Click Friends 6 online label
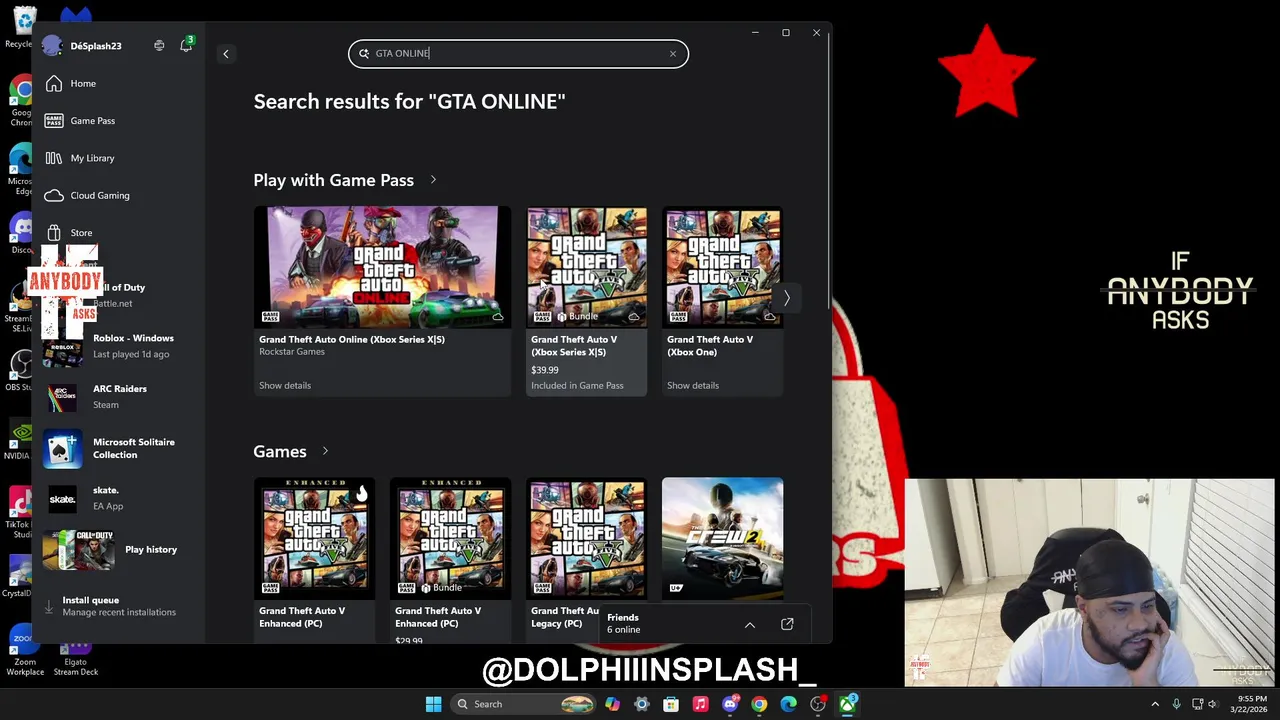Image resolution: width=1280 pixels, height=720 pixels. [623, 624]
